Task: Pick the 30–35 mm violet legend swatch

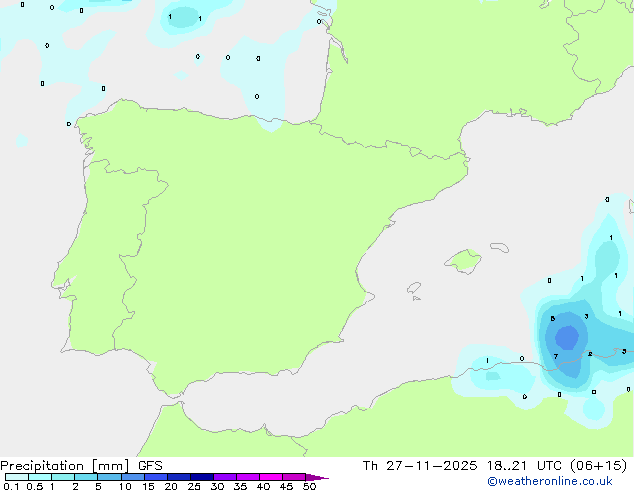Action: point(225,477)
